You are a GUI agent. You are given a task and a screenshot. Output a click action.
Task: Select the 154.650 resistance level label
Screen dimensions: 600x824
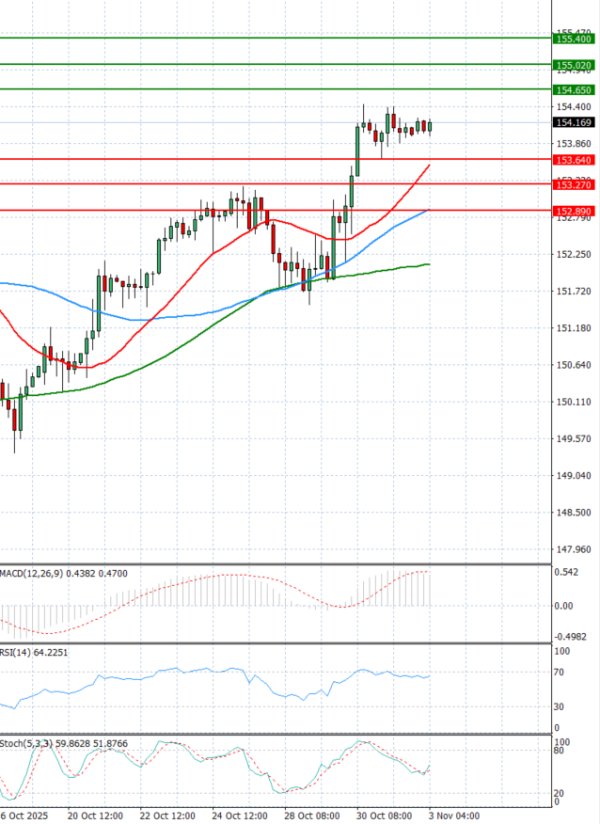[573, 90]
